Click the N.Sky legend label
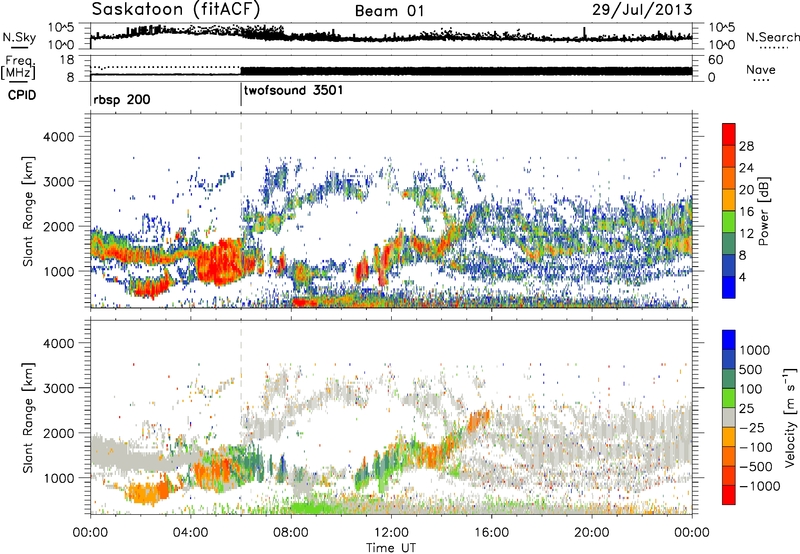The image size is (800, 554). tap(19, 37)
